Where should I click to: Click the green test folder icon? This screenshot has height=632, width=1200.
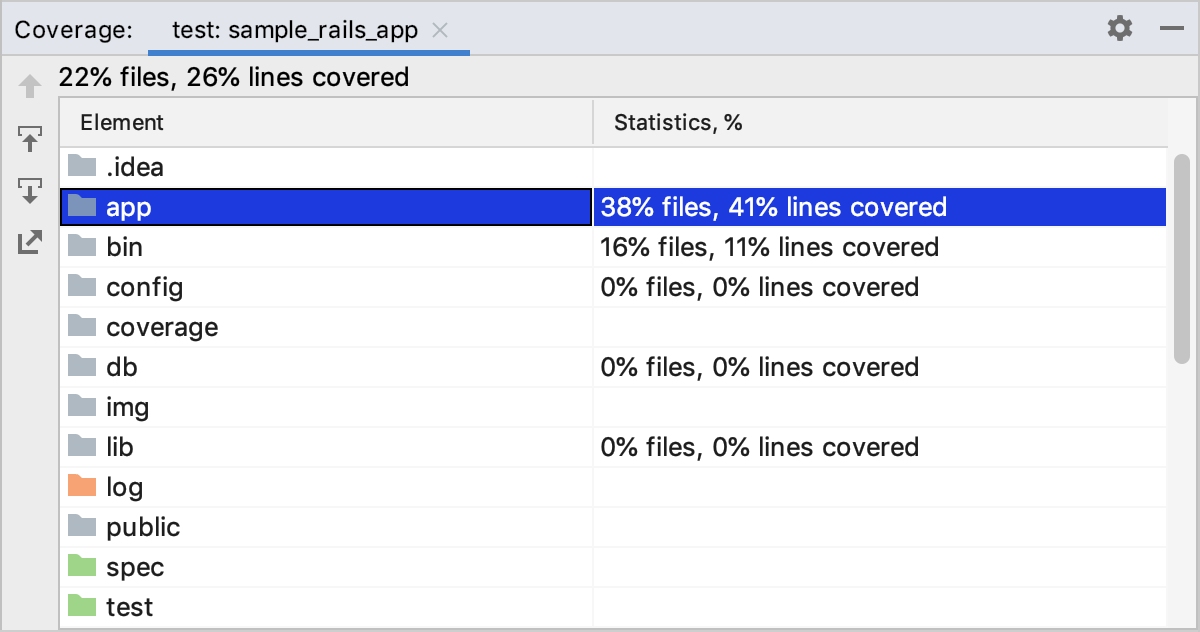(83, 607)
